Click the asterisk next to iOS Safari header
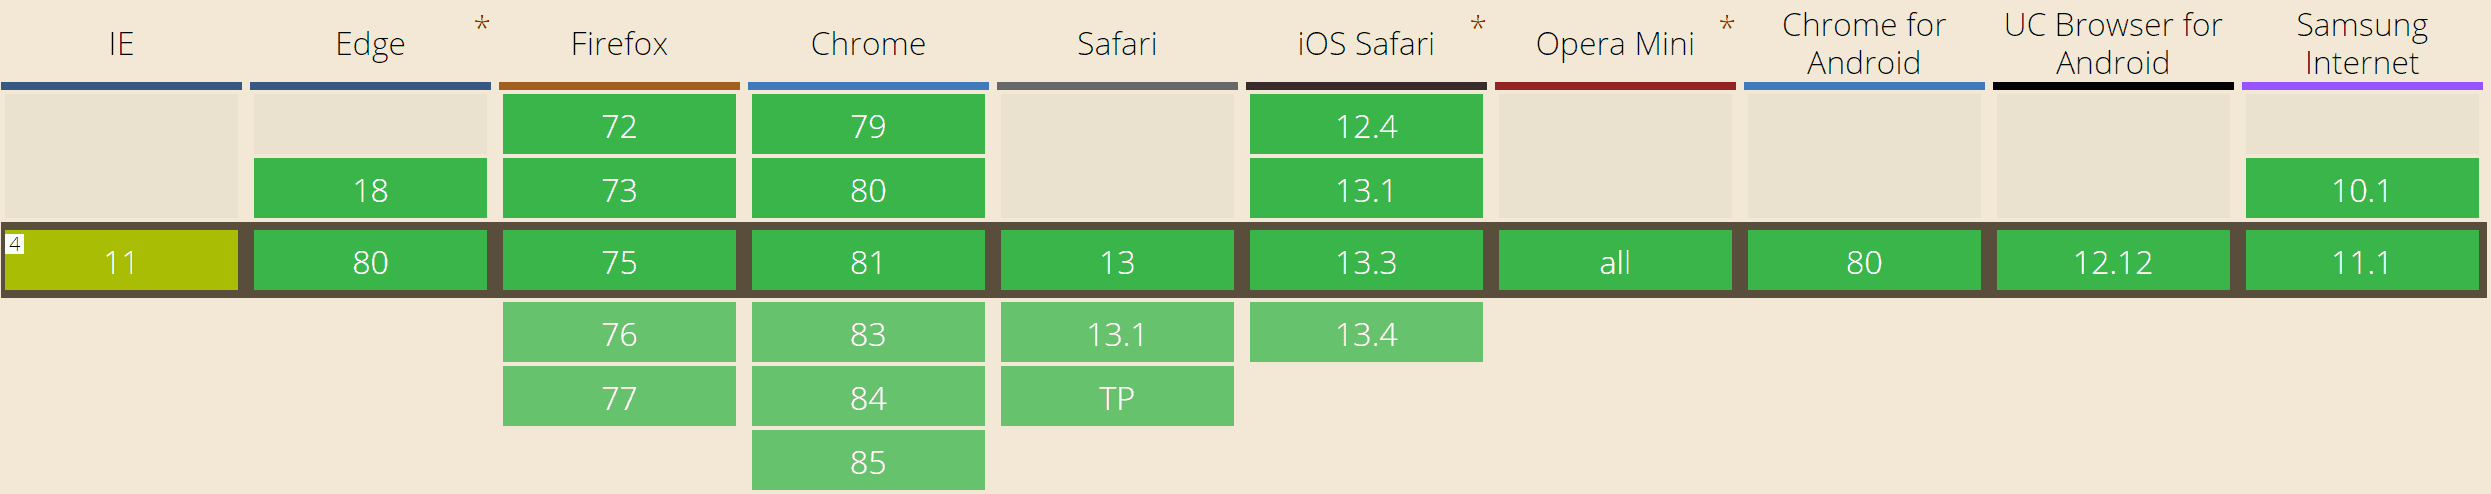 point(1478,24)
